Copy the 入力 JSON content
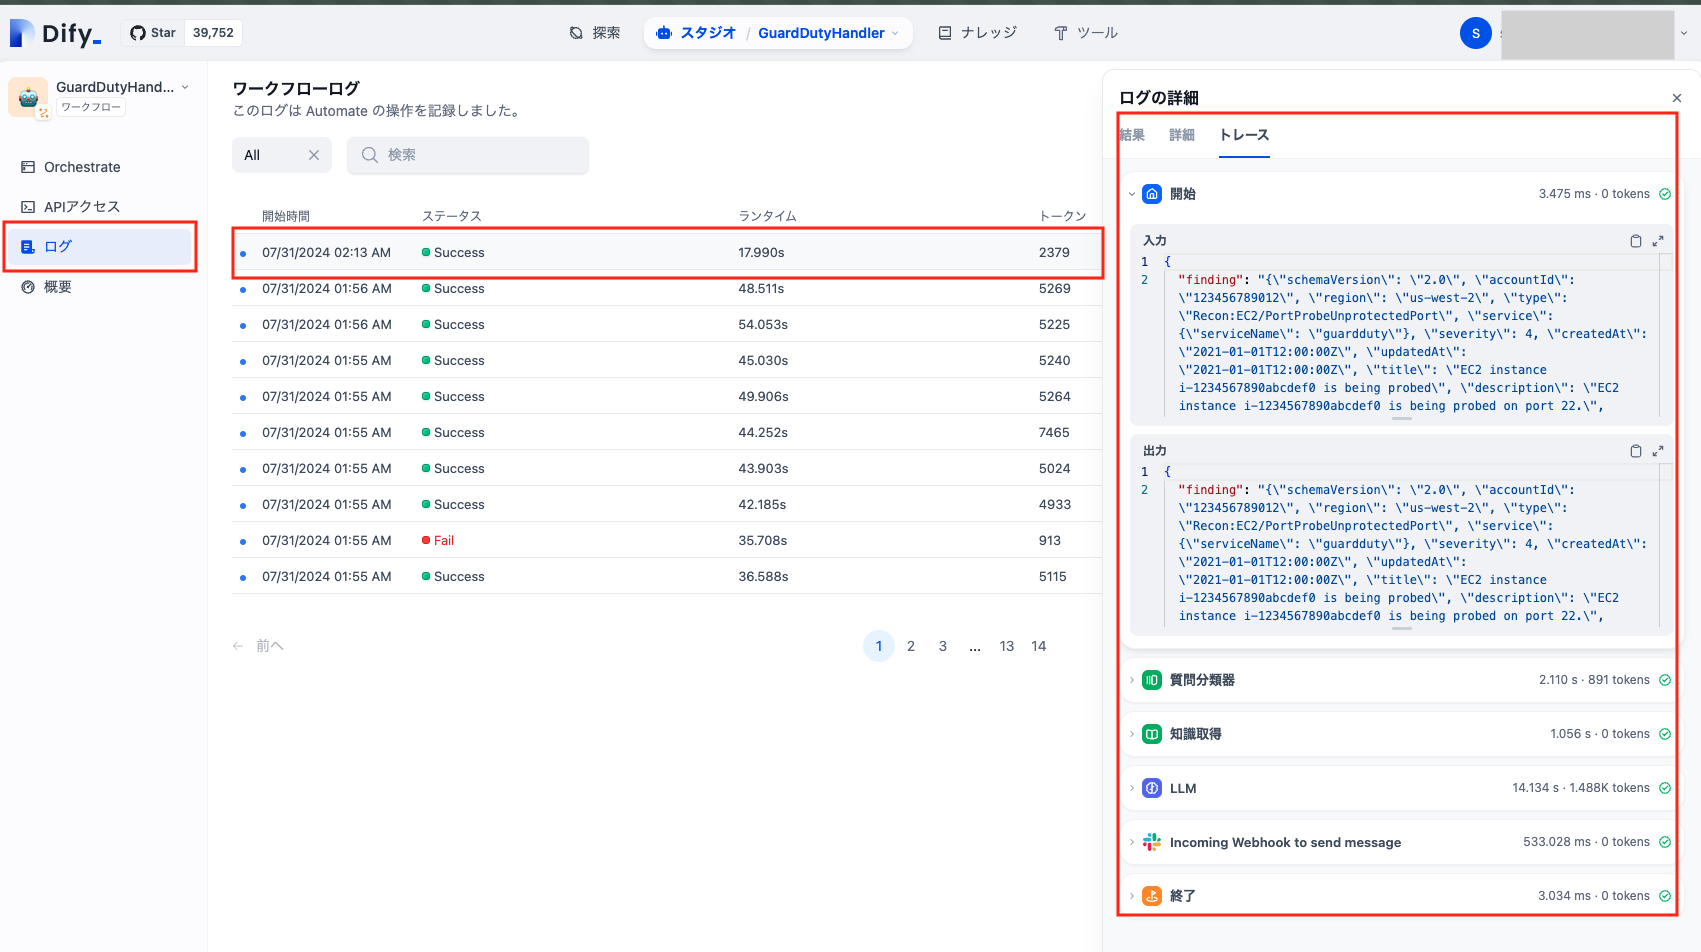Image resolution: width=1701 pixels, height=952 pixels. tap(1636, 241)
